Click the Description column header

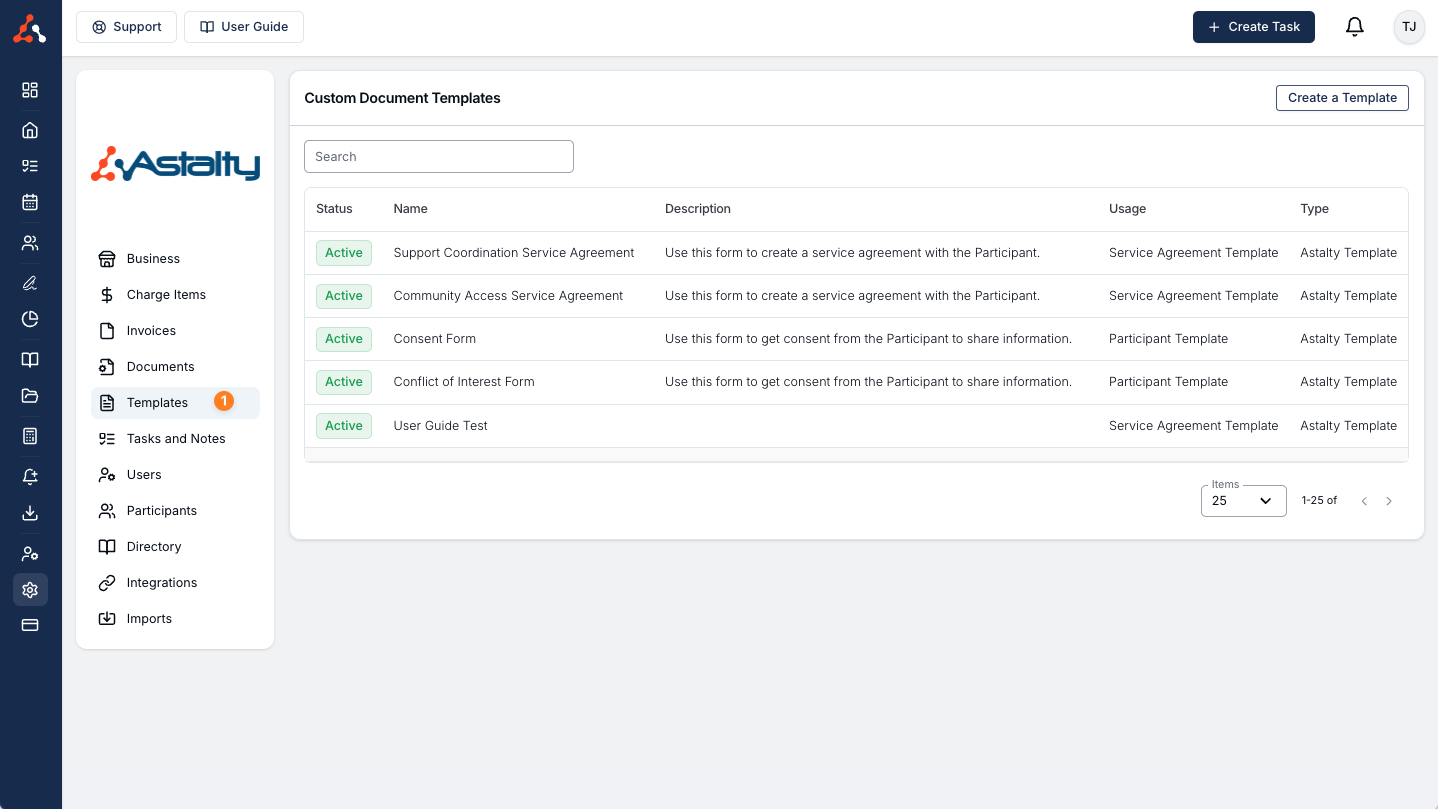[x=698, y=209]
